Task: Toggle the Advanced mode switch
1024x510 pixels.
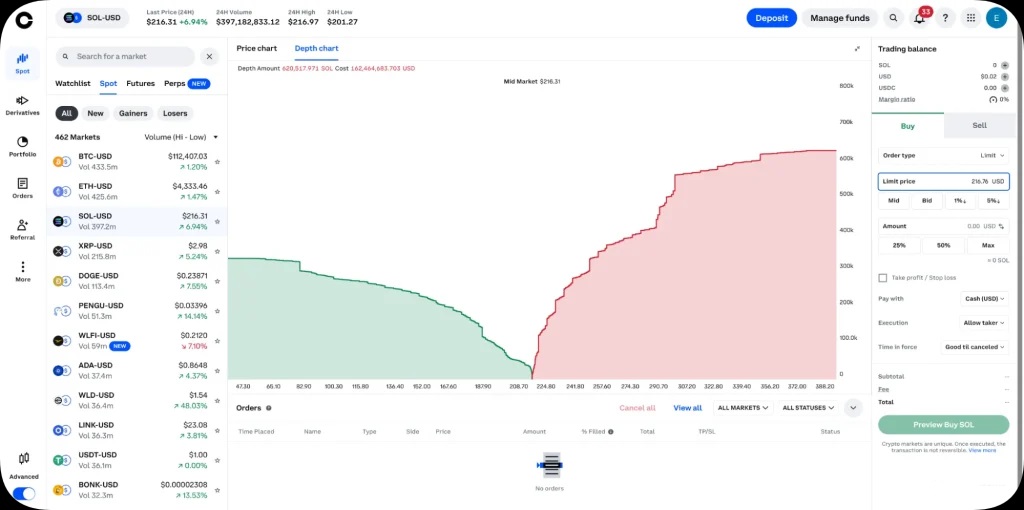Action: tap(23, 493)
